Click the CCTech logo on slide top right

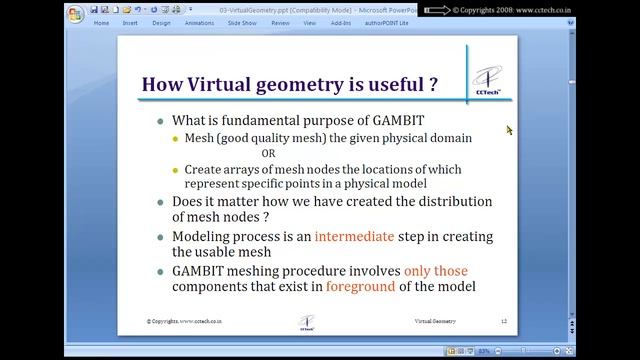pos(487,80)
